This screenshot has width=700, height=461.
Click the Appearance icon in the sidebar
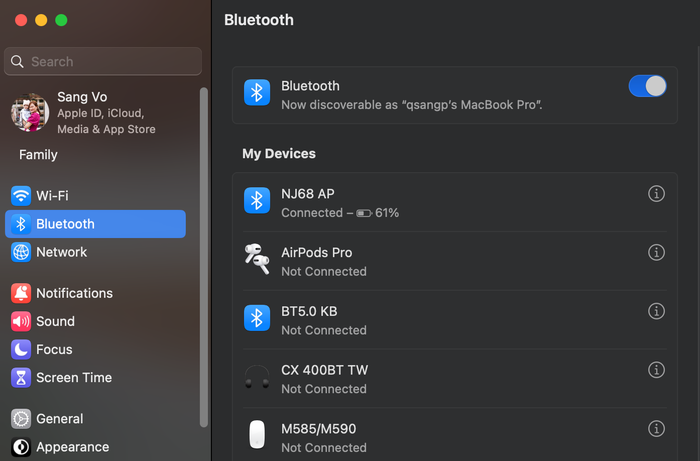click(x=21, y=447)
